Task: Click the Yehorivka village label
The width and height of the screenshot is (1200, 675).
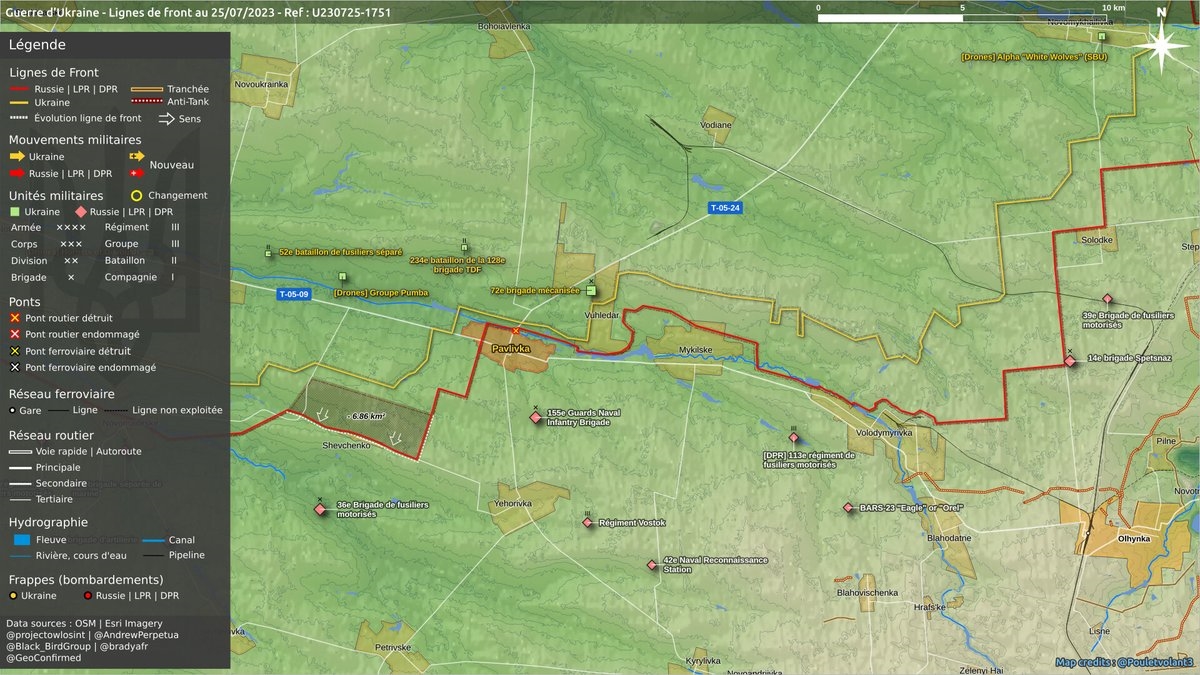Action: pyautogui.click(x=511, y=503)
